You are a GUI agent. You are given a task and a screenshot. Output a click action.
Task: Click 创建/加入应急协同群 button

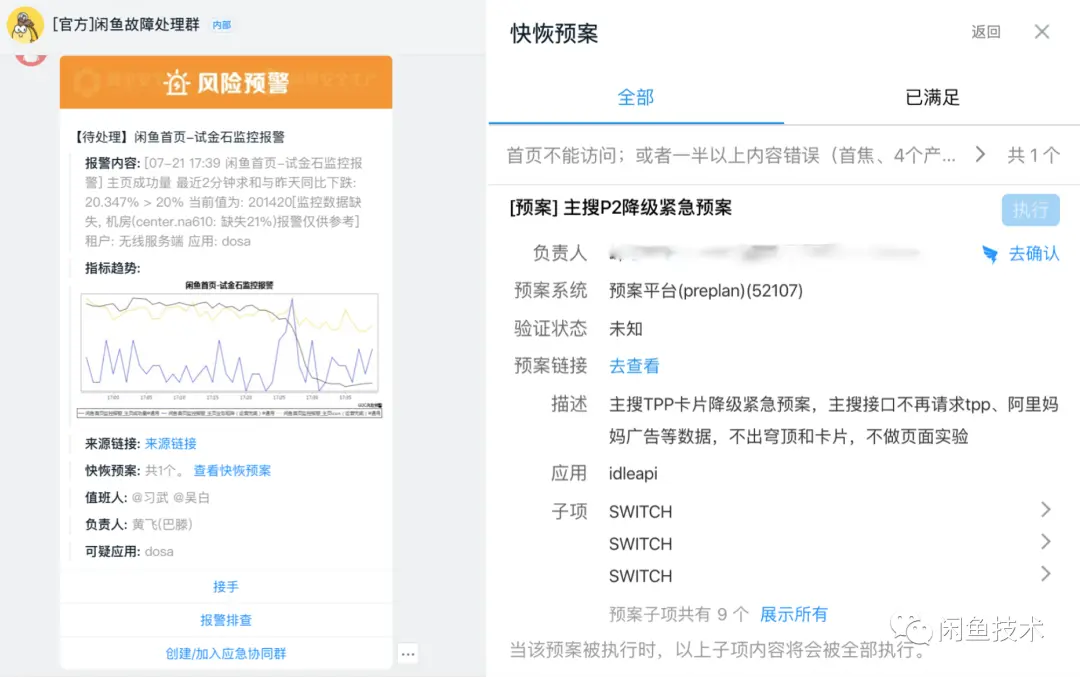click(226, 654)
